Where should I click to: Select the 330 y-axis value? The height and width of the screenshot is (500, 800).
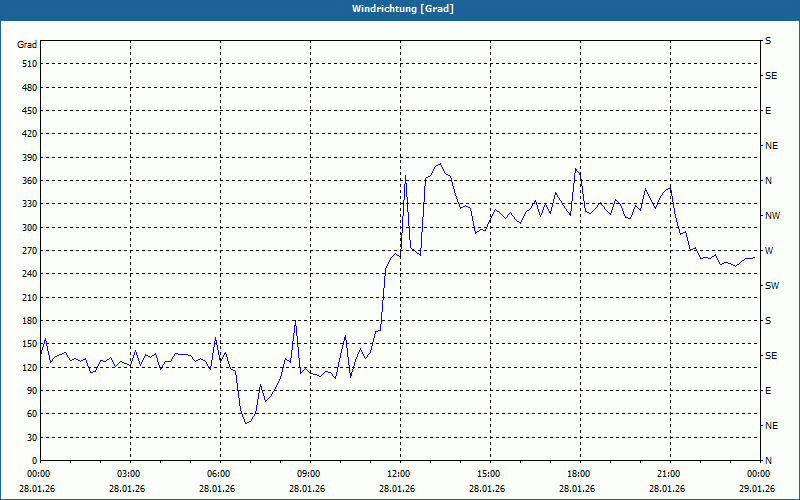30,204
